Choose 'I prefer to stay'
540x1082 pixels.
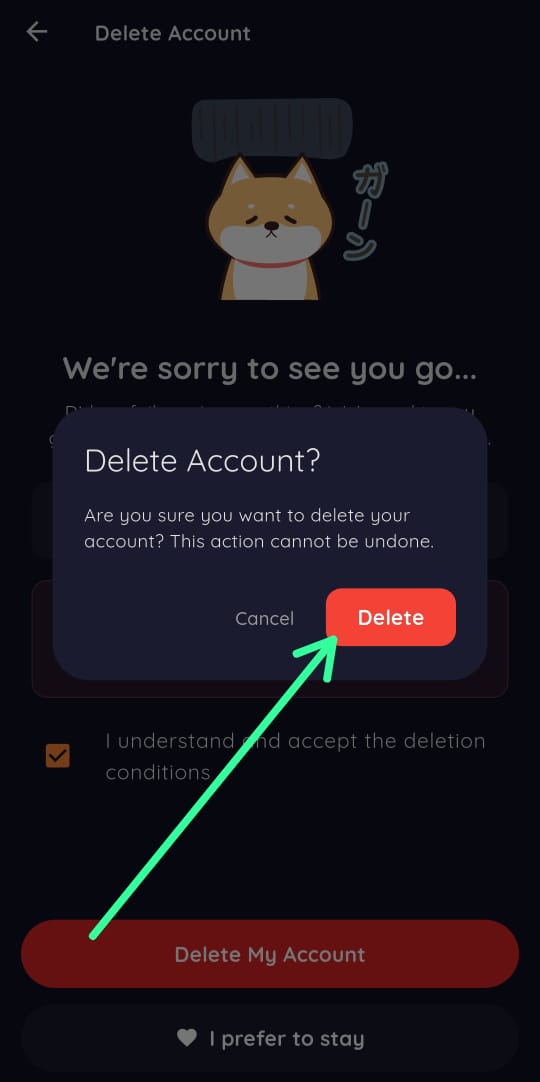[270, 1038]
